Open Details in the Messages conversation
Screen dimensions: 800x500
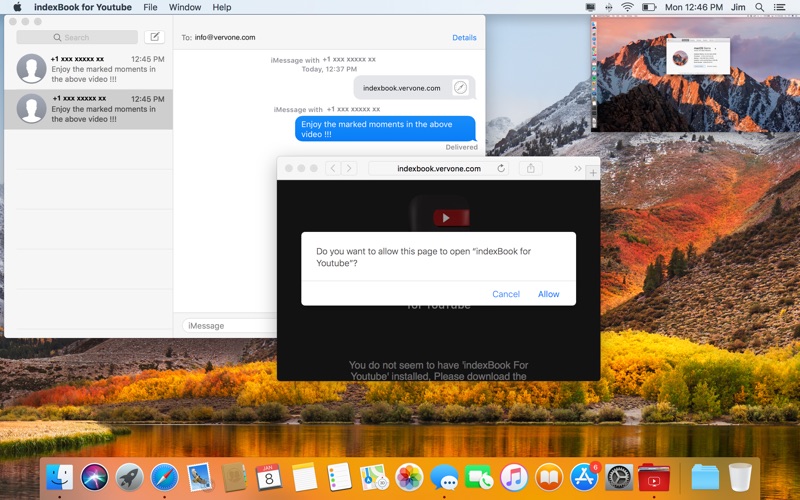click(464, 37)
